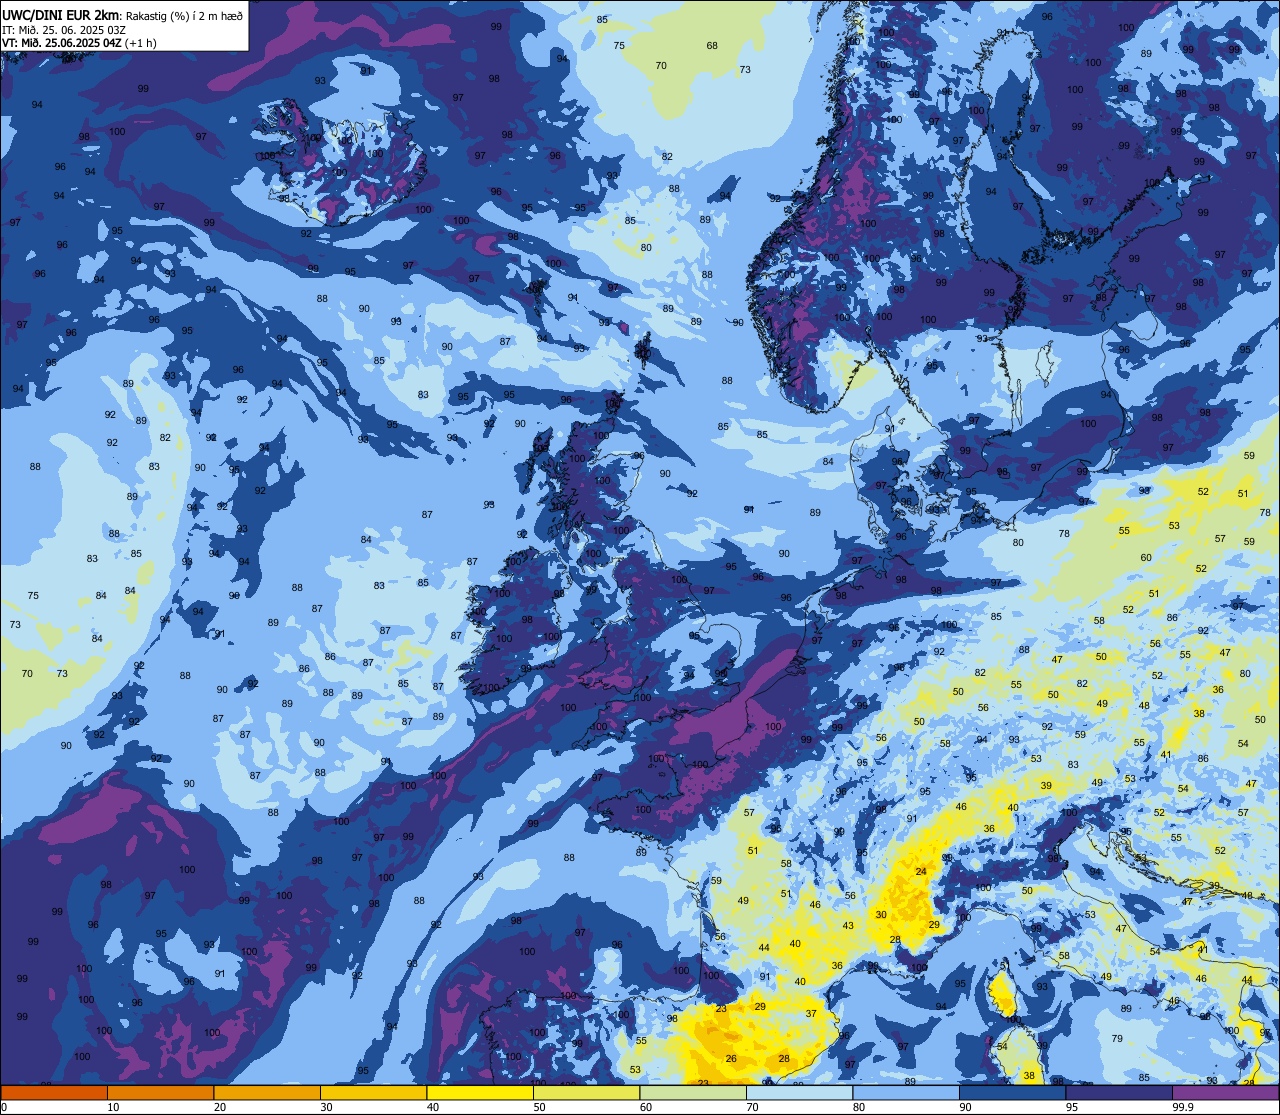Click the humidity value "79" on the map
Image resolution: width=1280 pixels, height=1115 pixels.
(x=1117, y=1039)
